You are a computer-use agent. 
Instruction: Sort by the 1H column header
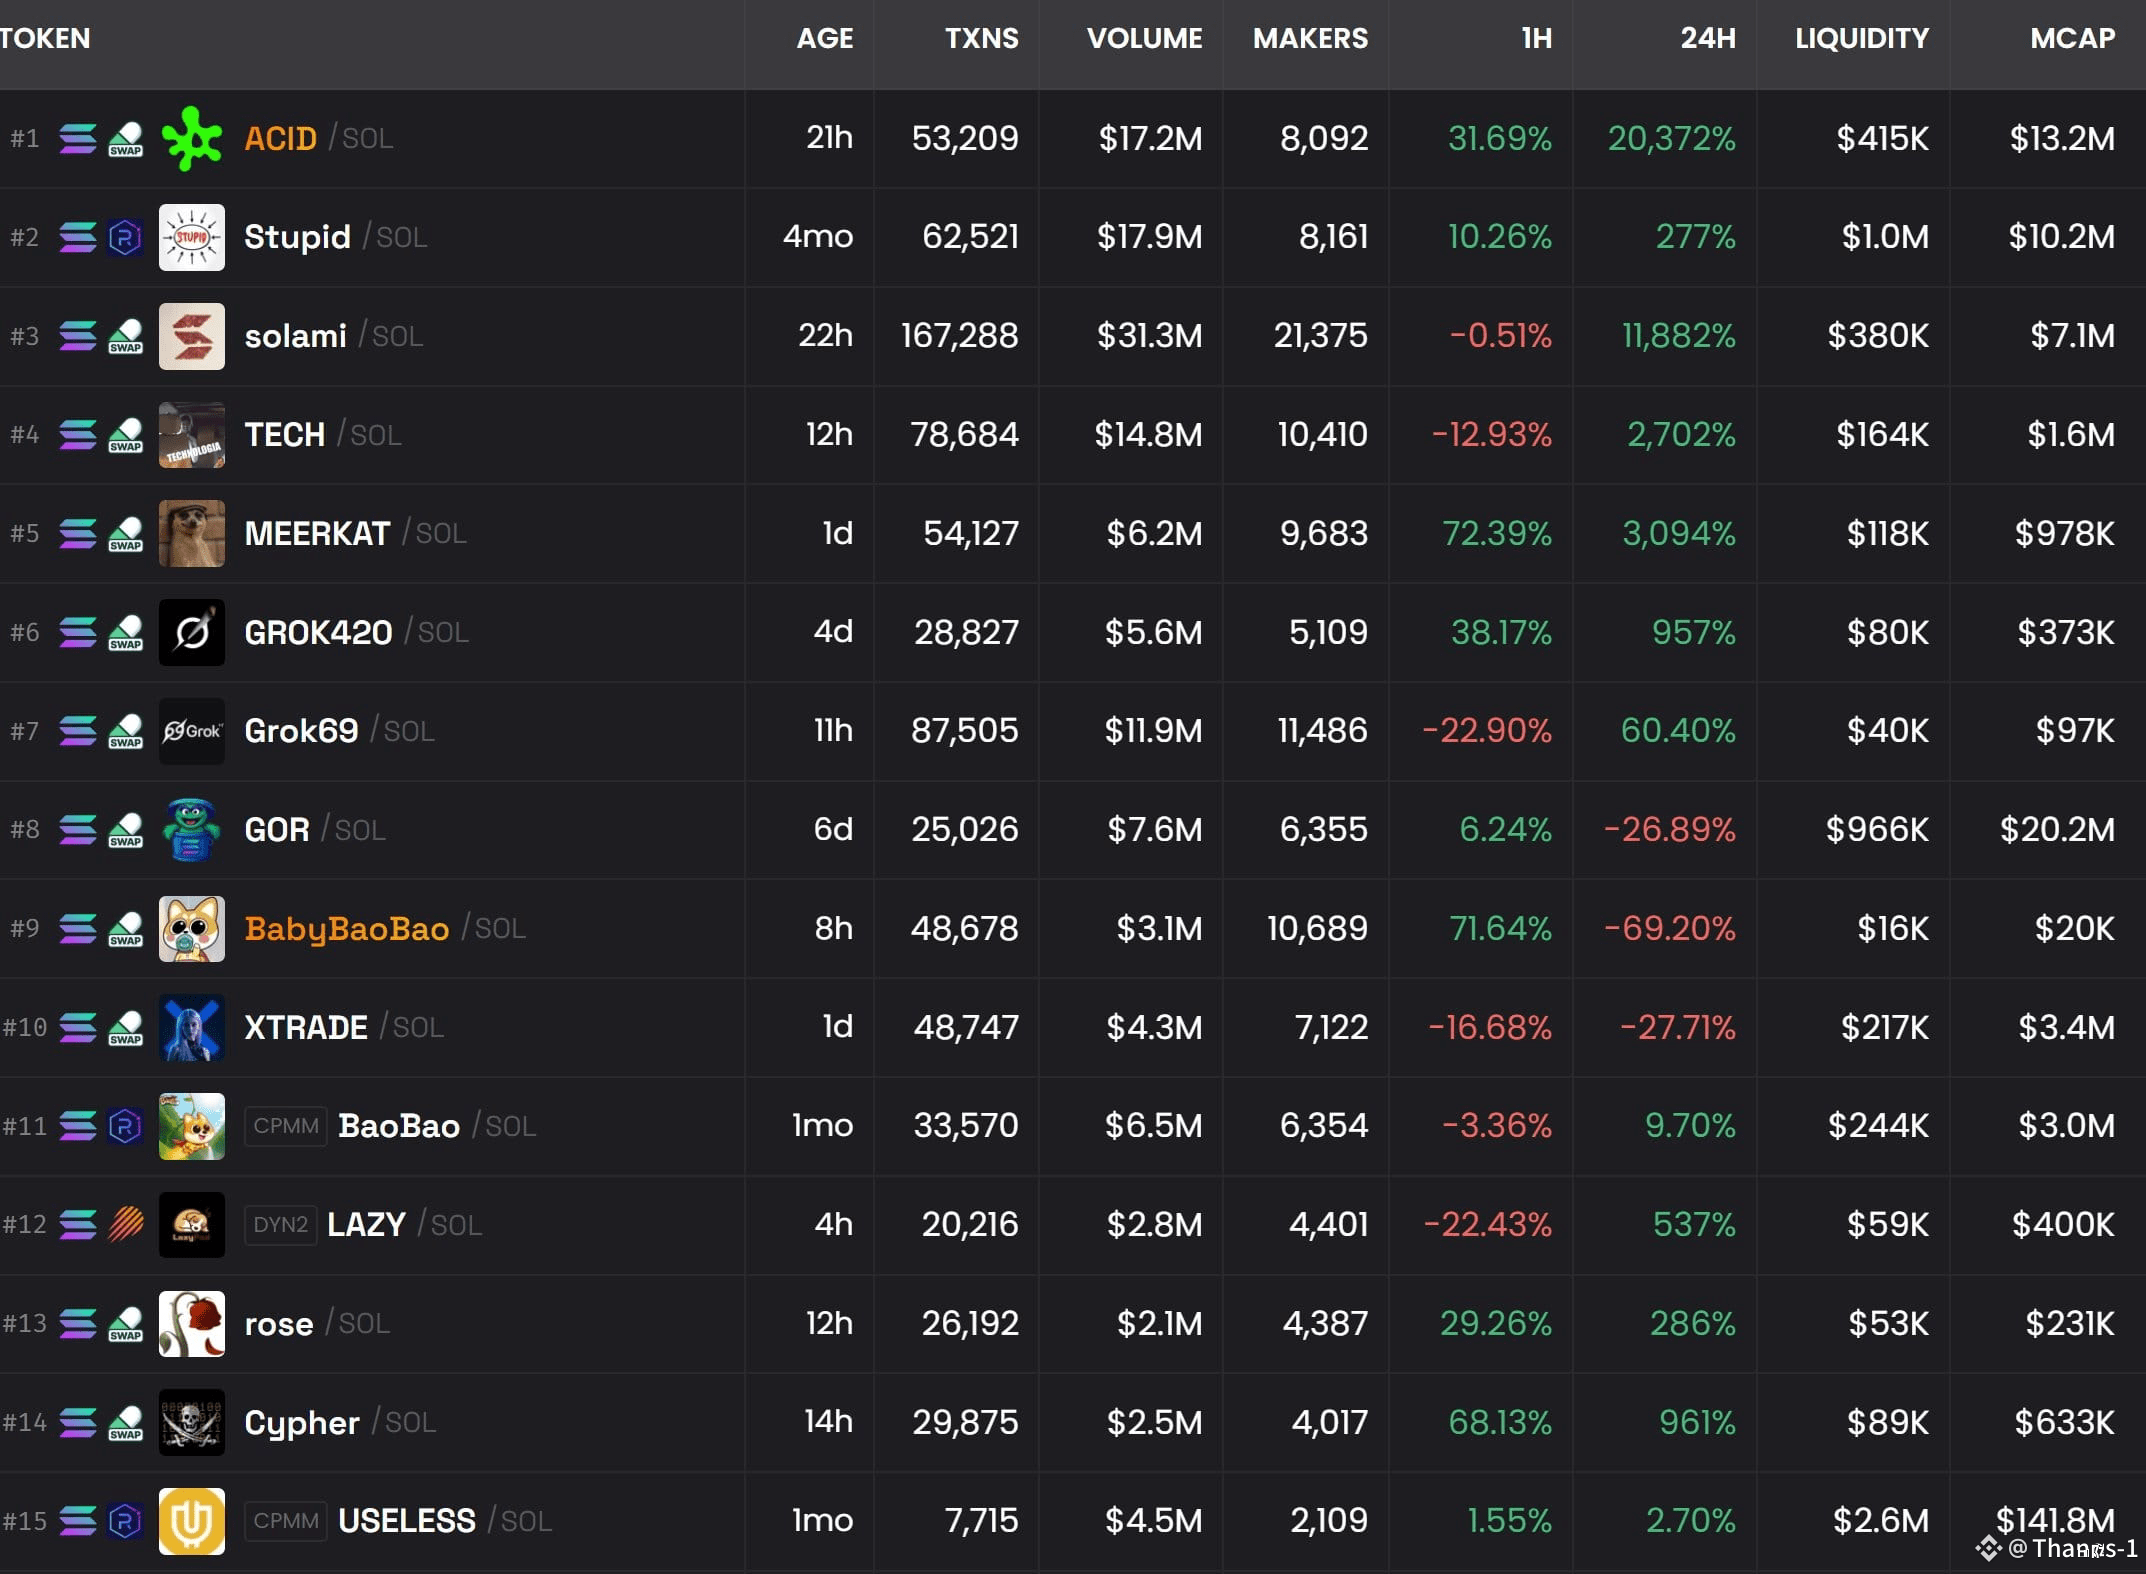[x=1536, y=39]
